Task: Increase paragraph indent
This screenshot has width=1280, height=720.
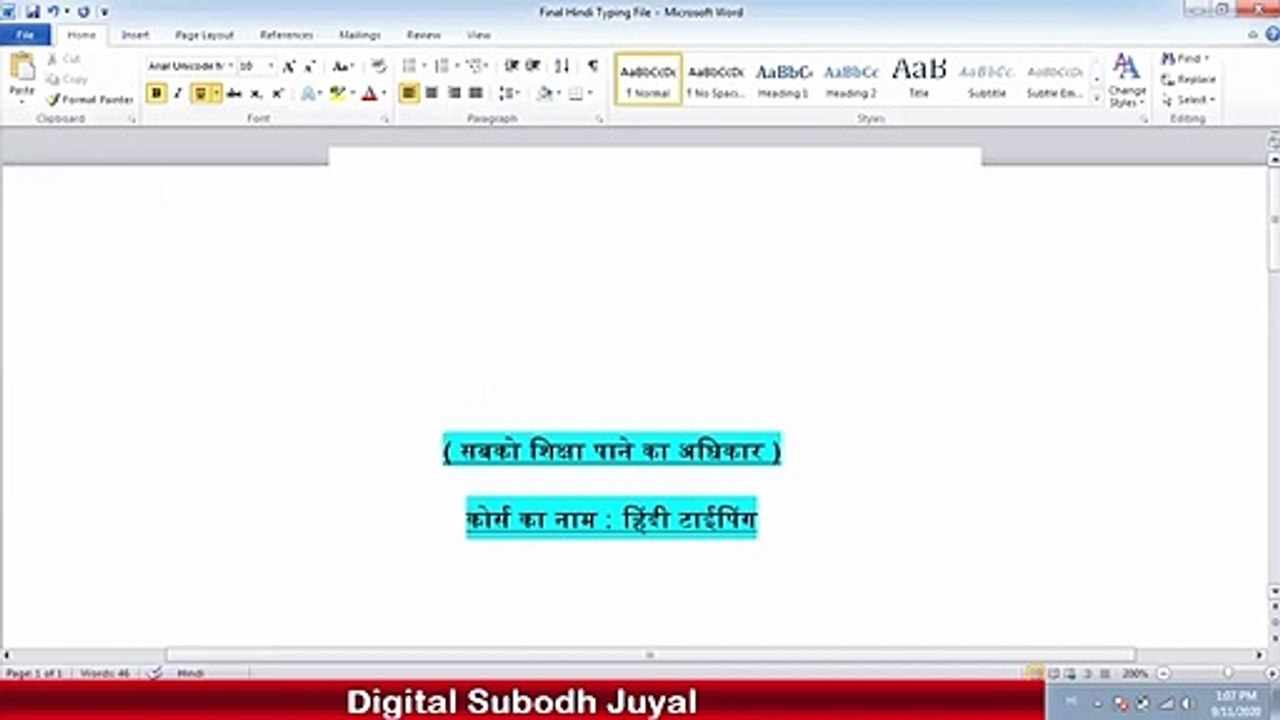Action: click(534, 66)
